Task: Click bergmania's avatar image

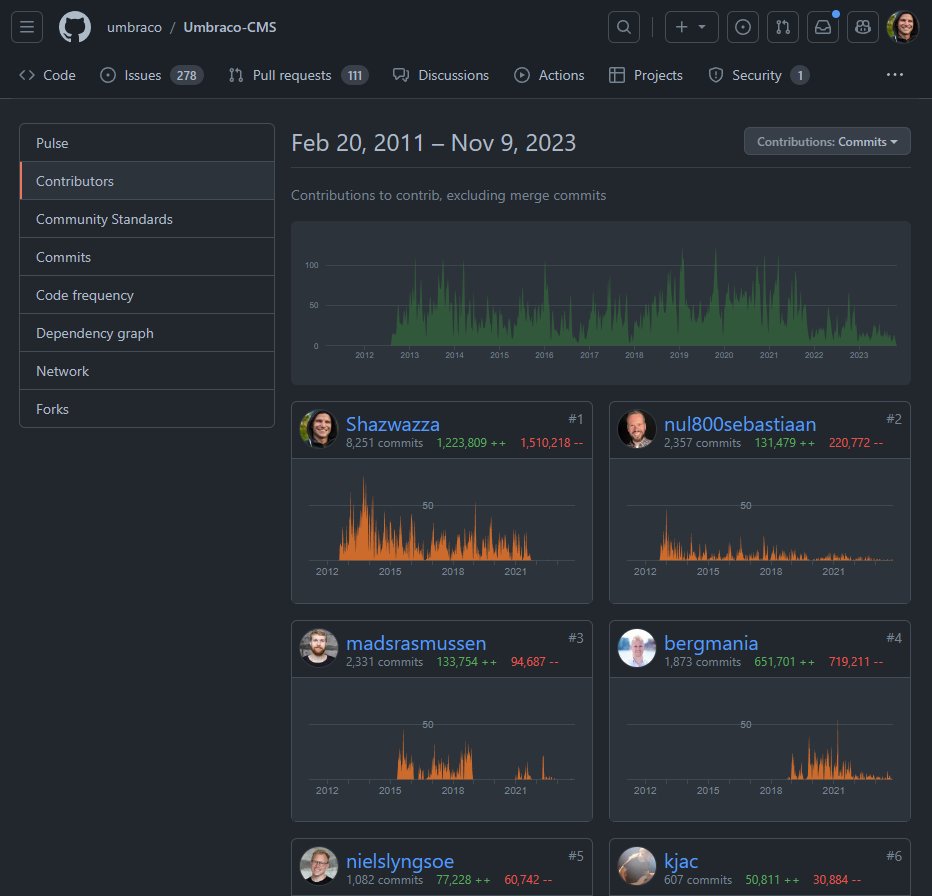Action: pyautogui.click(x=637, y=647)
